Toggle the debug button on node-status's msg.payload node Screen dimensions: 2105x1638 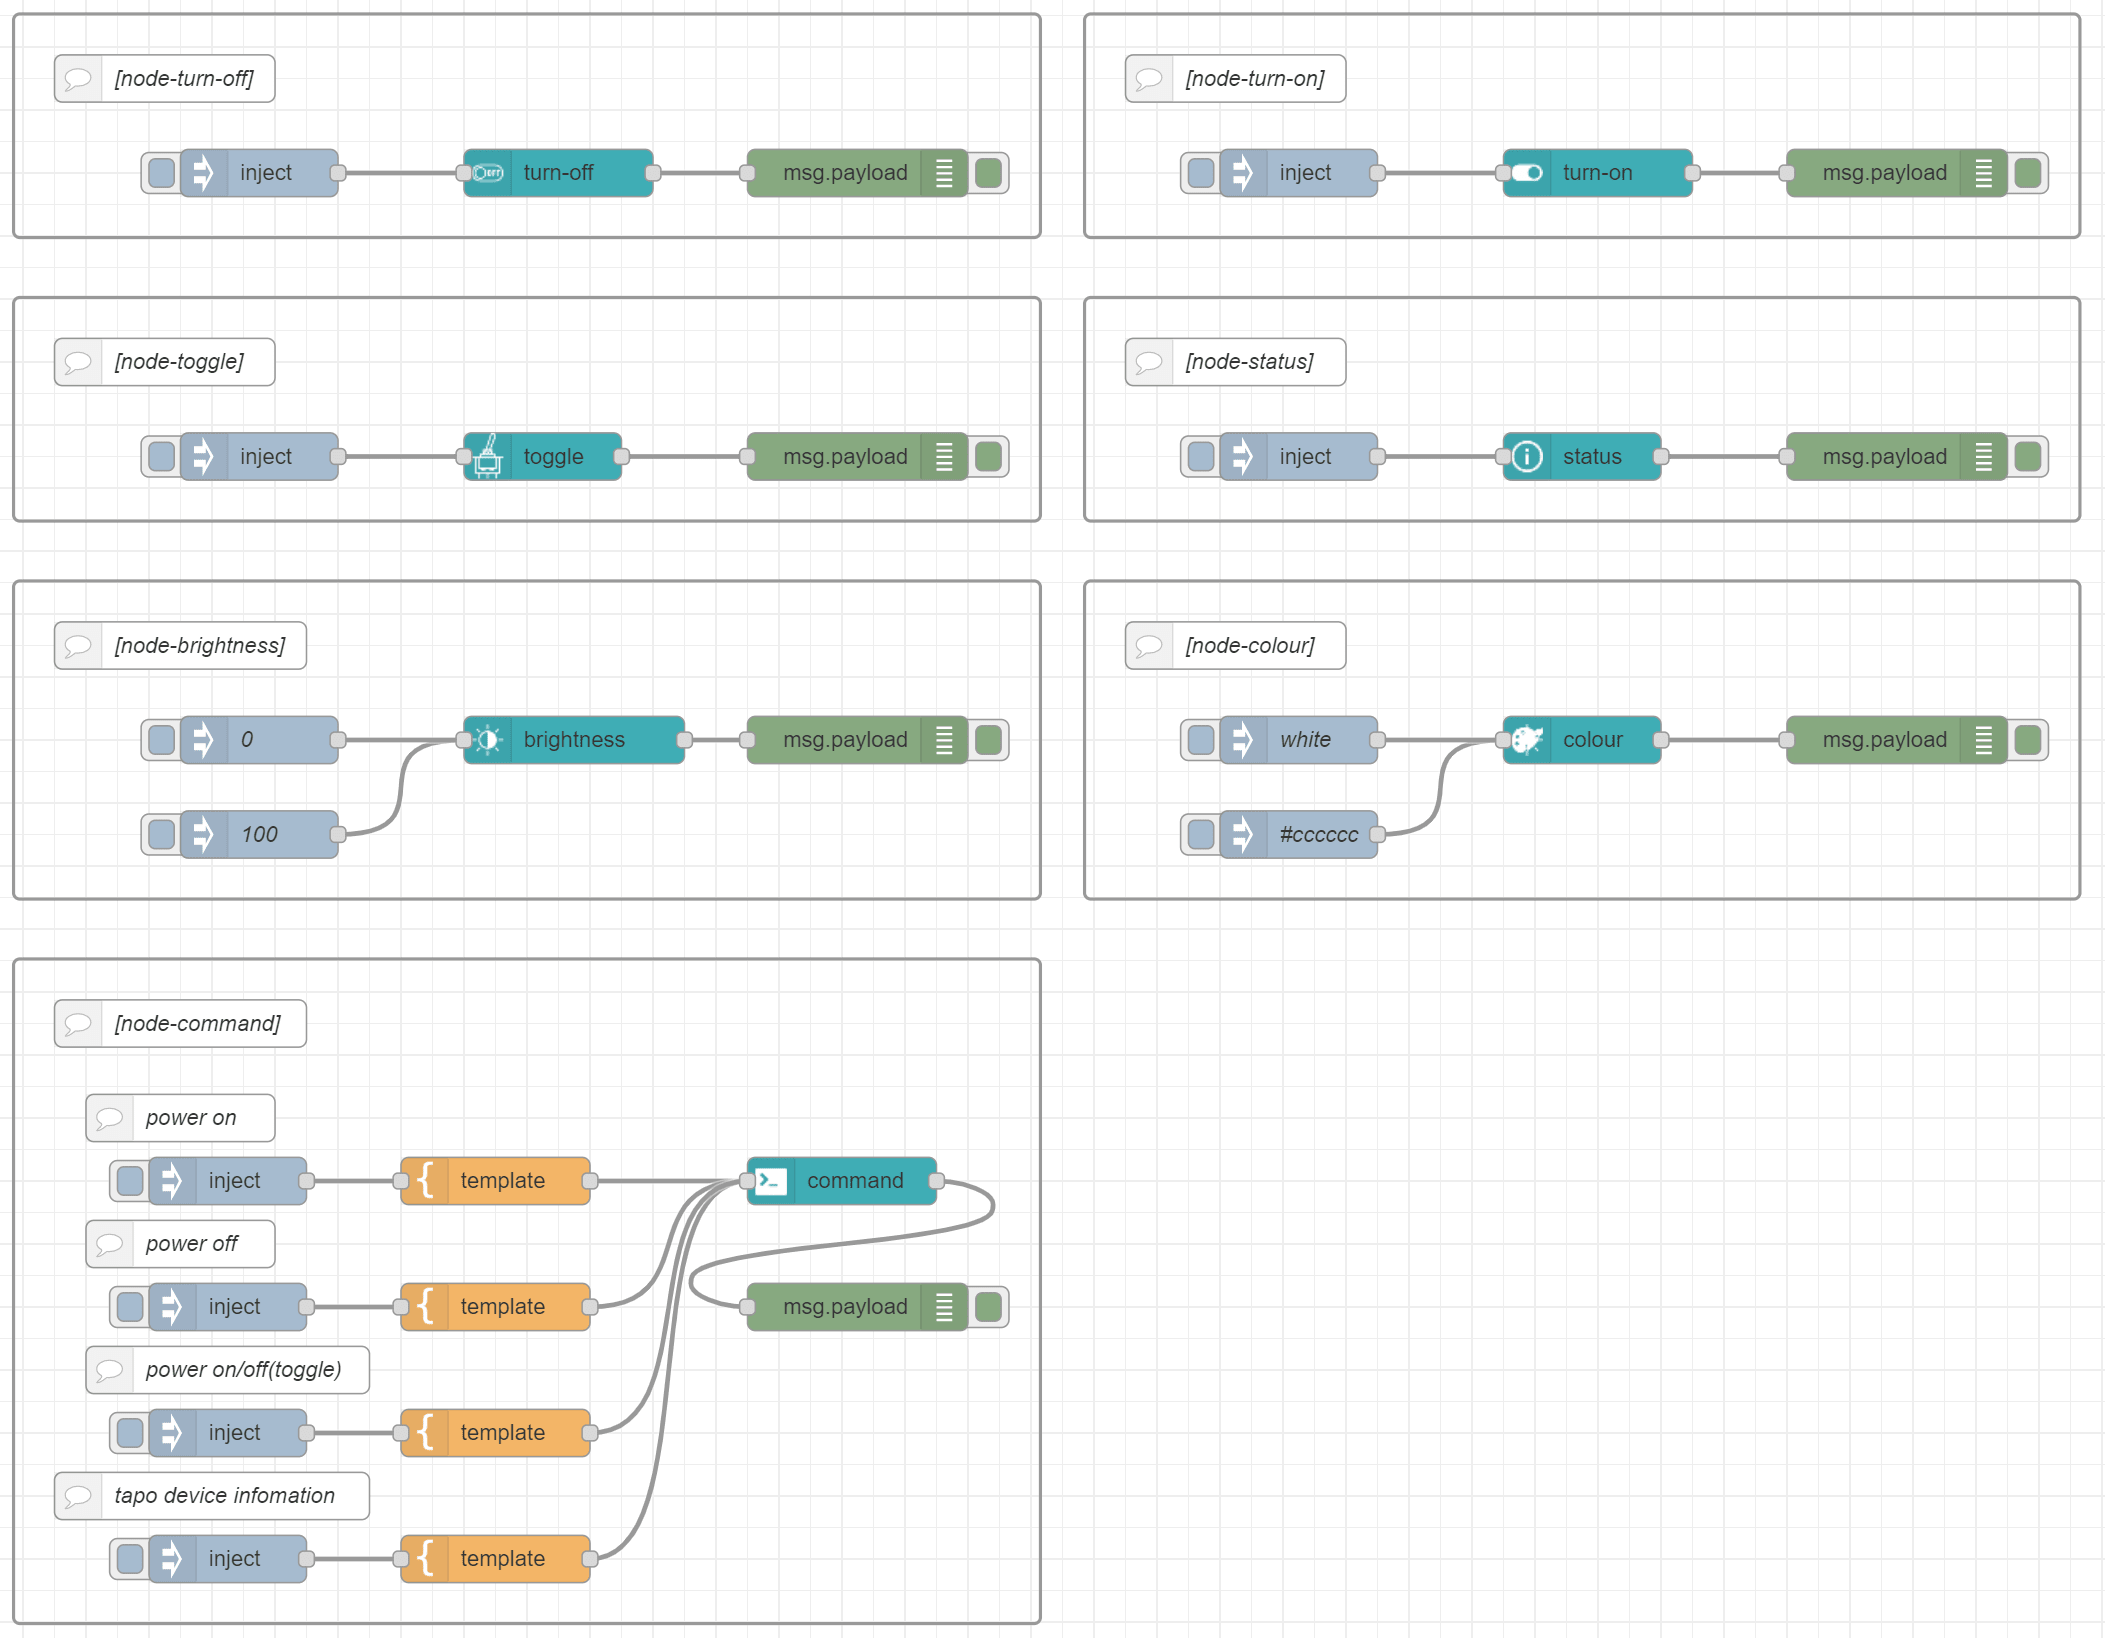[2029, 456]
